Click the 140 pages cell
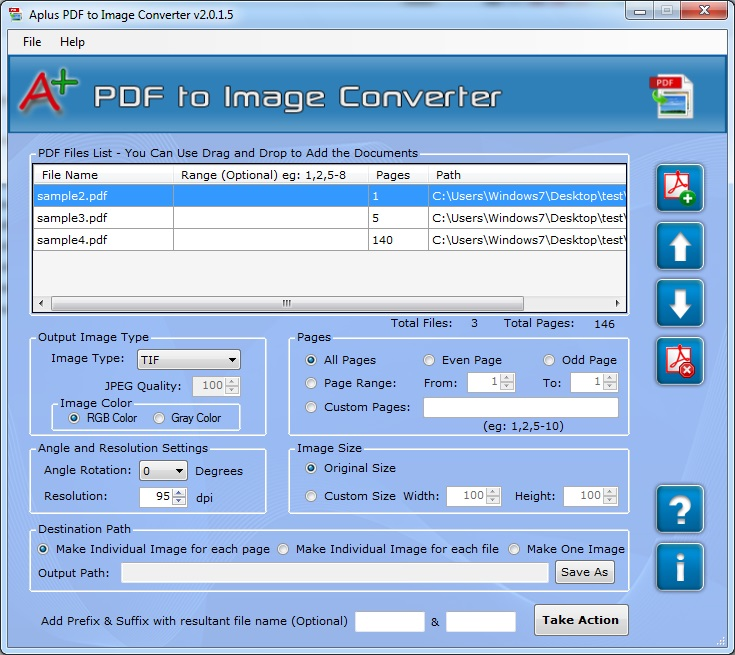 click(x=398, y=240)
